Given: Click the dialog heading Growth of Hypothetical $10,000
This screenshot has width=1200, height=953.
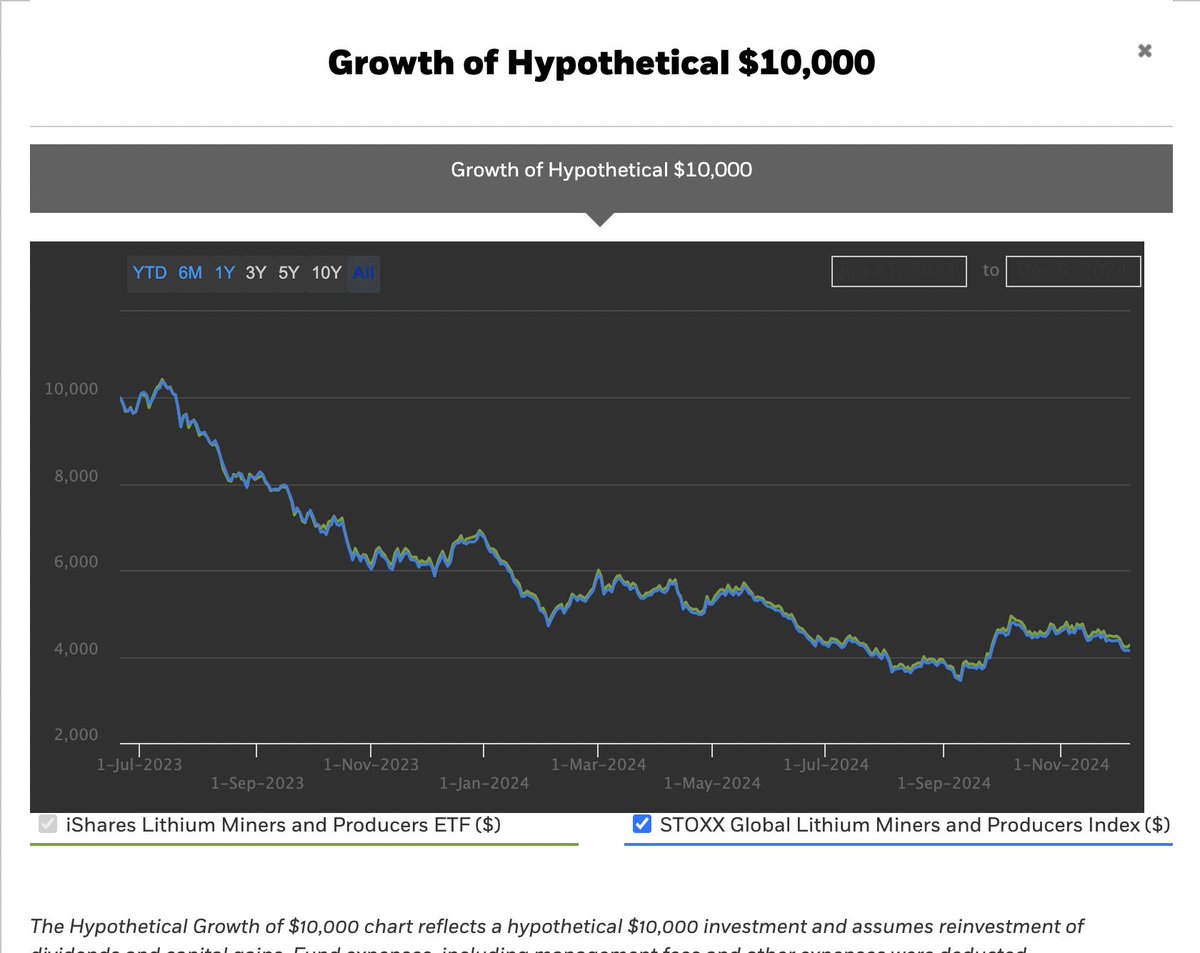Looking at the screenshot, I should coord(601,63).
